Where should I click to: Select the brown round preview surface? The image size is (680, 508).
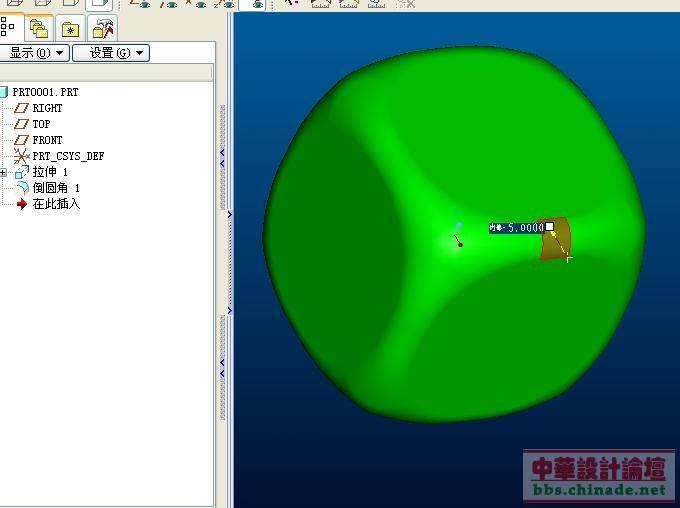pos(557,239)
